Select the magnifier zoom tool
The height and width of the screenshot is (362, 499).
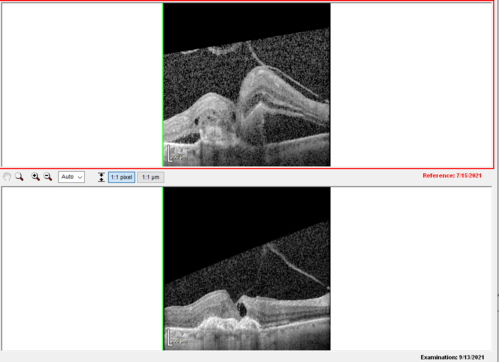[x=19, y=177]
